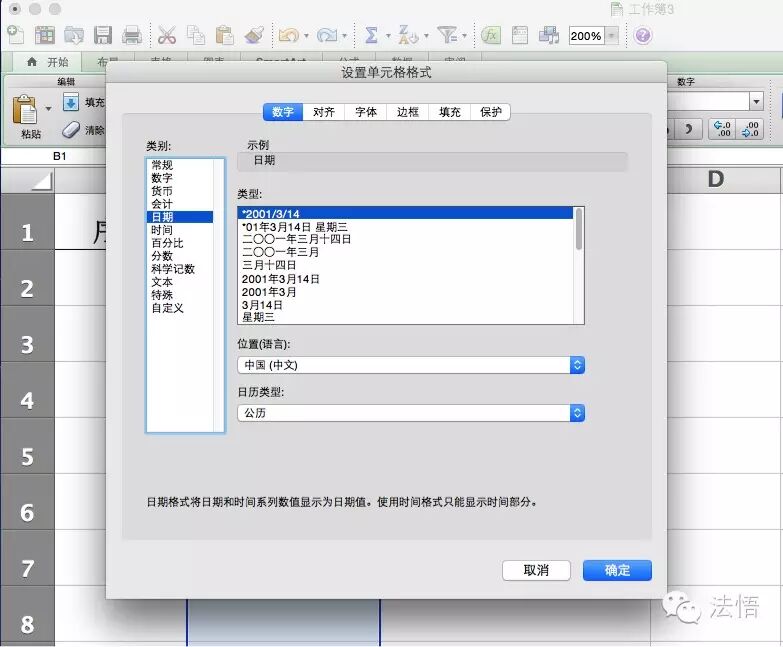Click the Print toolbar icon
This screenshot has width=783, height=647.
click(132, 35)
